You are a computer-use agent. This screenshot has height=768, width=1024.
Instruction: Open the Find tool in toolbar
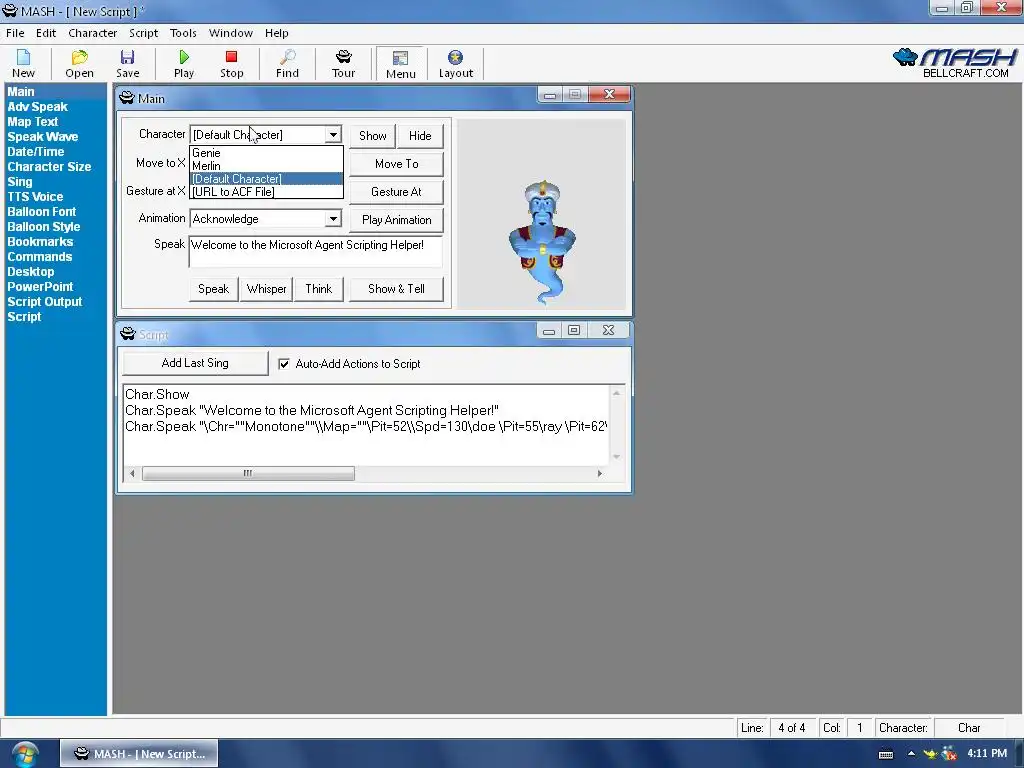pos(287,63)
